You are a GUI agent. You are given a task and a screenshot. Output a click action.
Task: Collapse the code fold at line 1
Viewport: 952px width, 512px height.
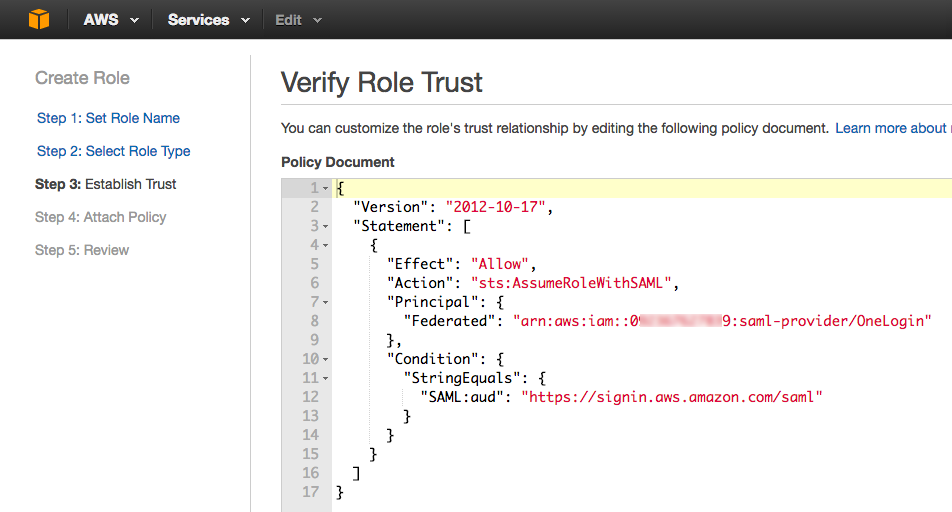click(325, 189)
